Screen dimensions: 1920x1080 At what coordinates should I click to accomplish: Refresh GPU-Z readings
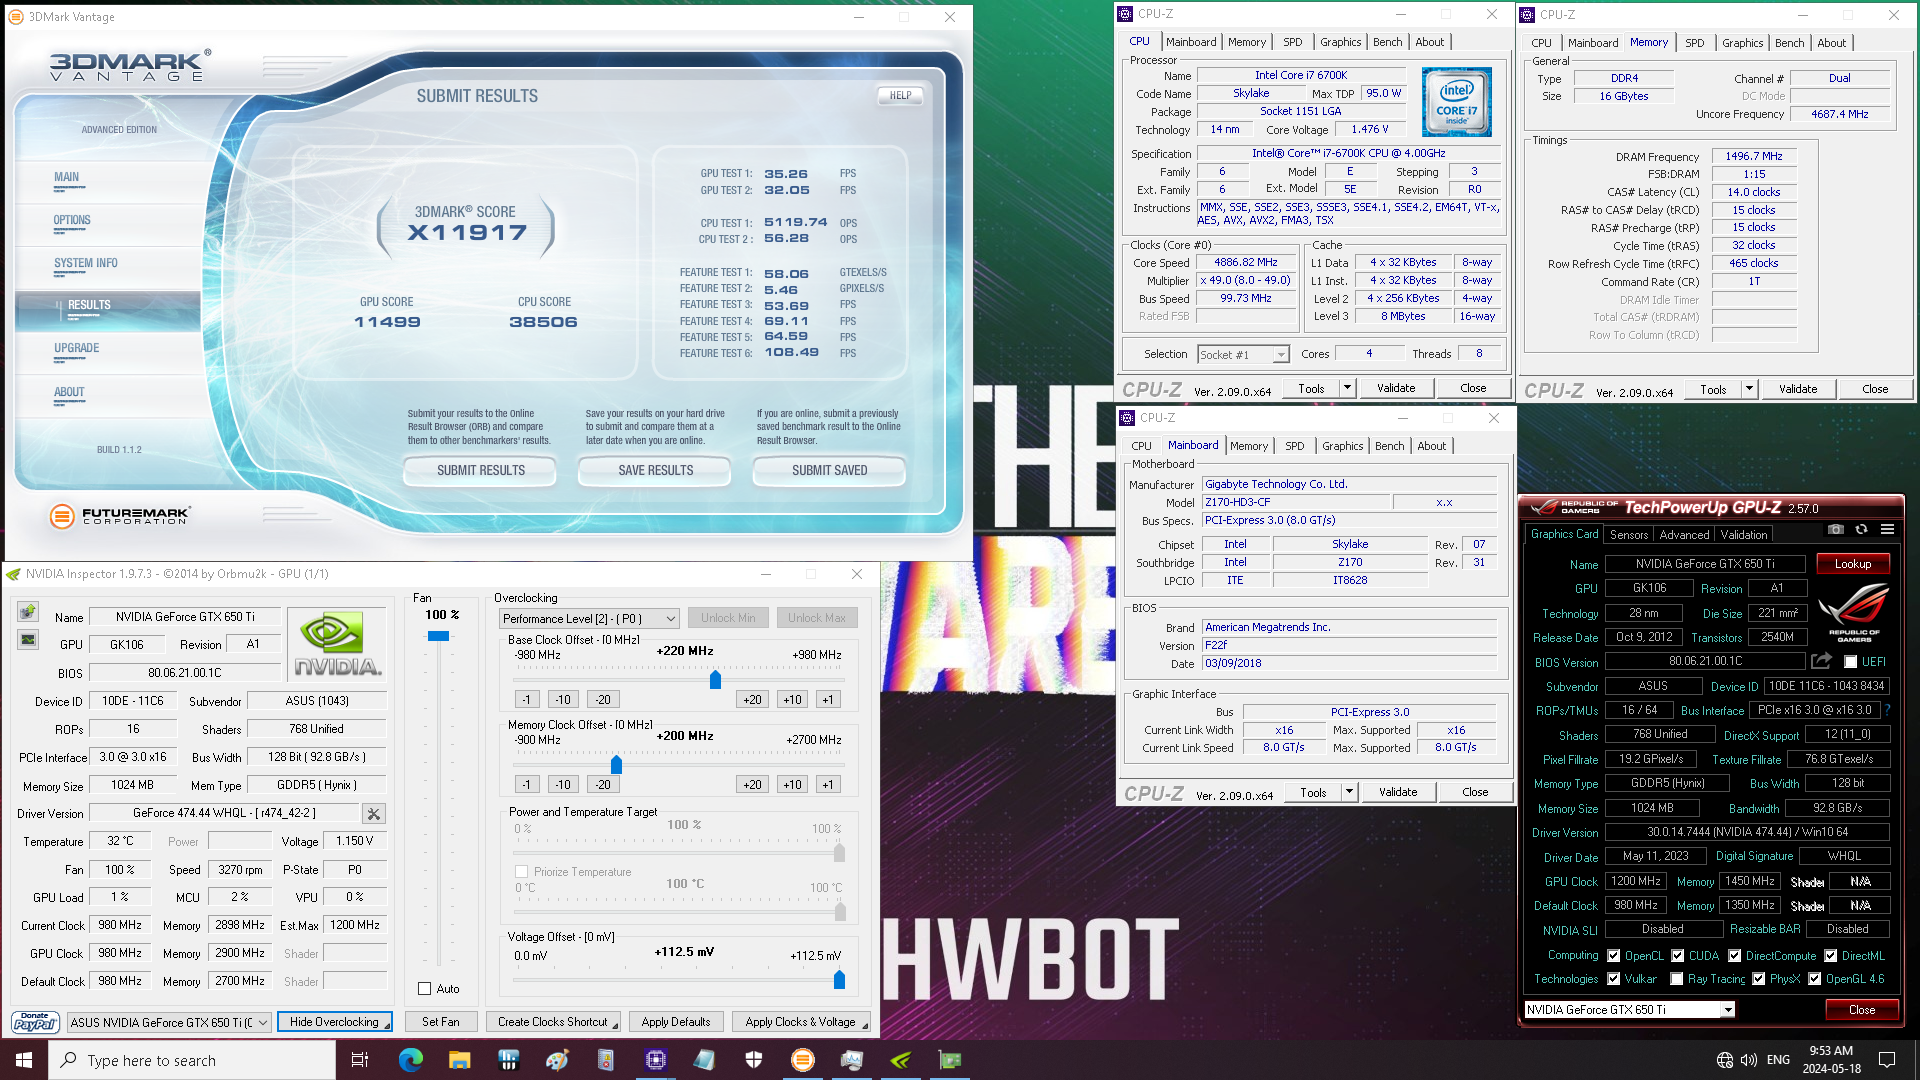1861,529
